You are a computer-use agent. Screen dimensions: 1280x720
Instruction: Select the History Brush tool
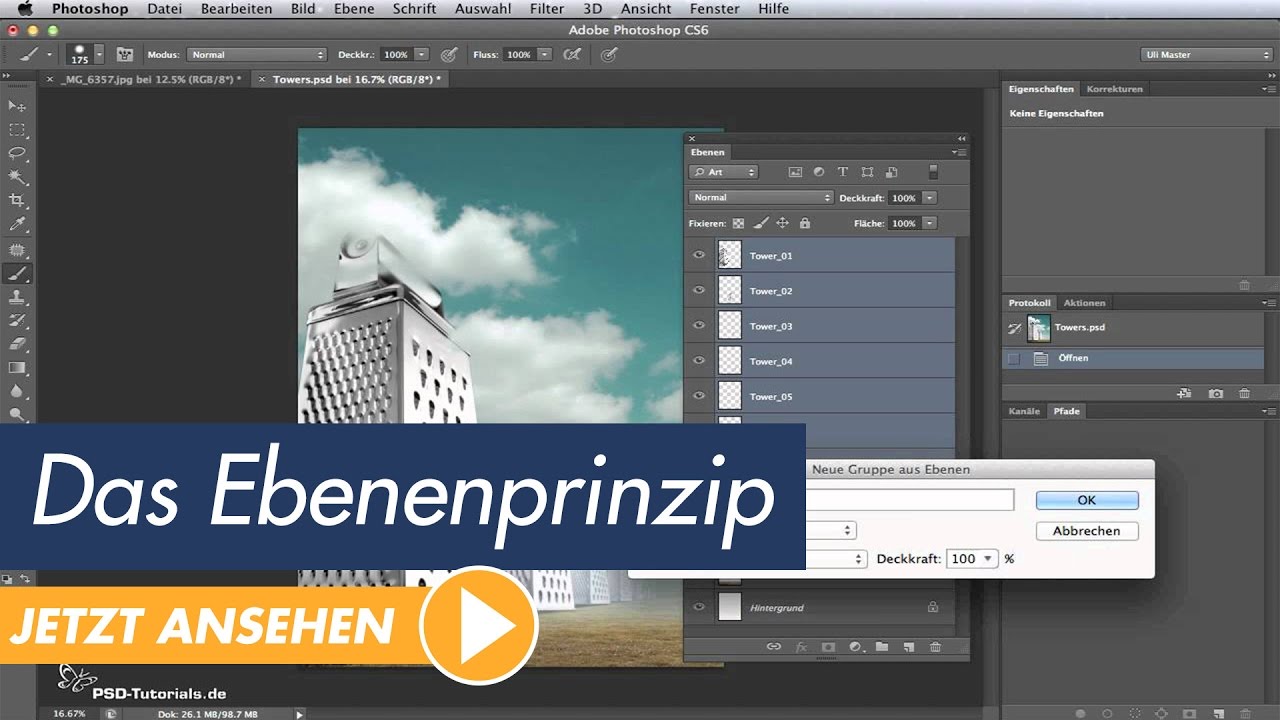click(17, 322)
